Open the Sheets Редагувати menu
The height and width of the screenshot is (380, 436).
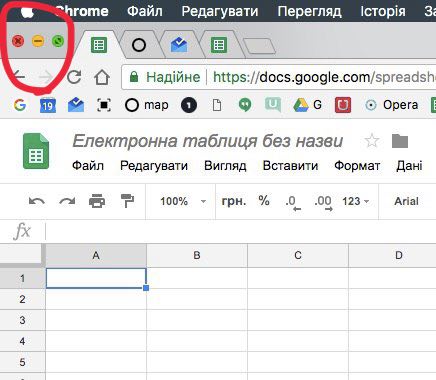(x=154, y=166)
